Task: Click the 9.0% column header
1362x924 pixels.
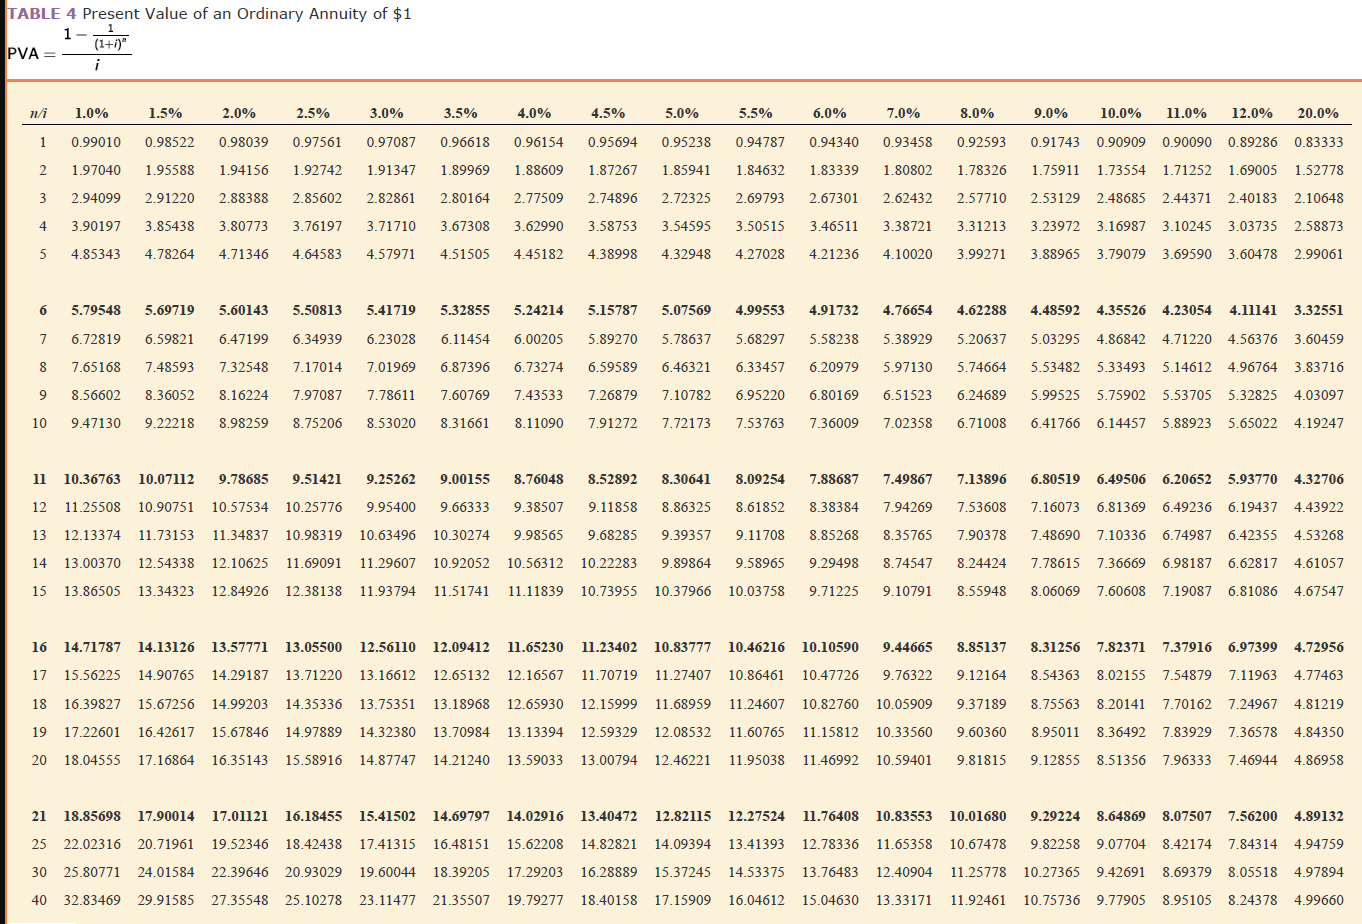Action: tap(1051, 113)
